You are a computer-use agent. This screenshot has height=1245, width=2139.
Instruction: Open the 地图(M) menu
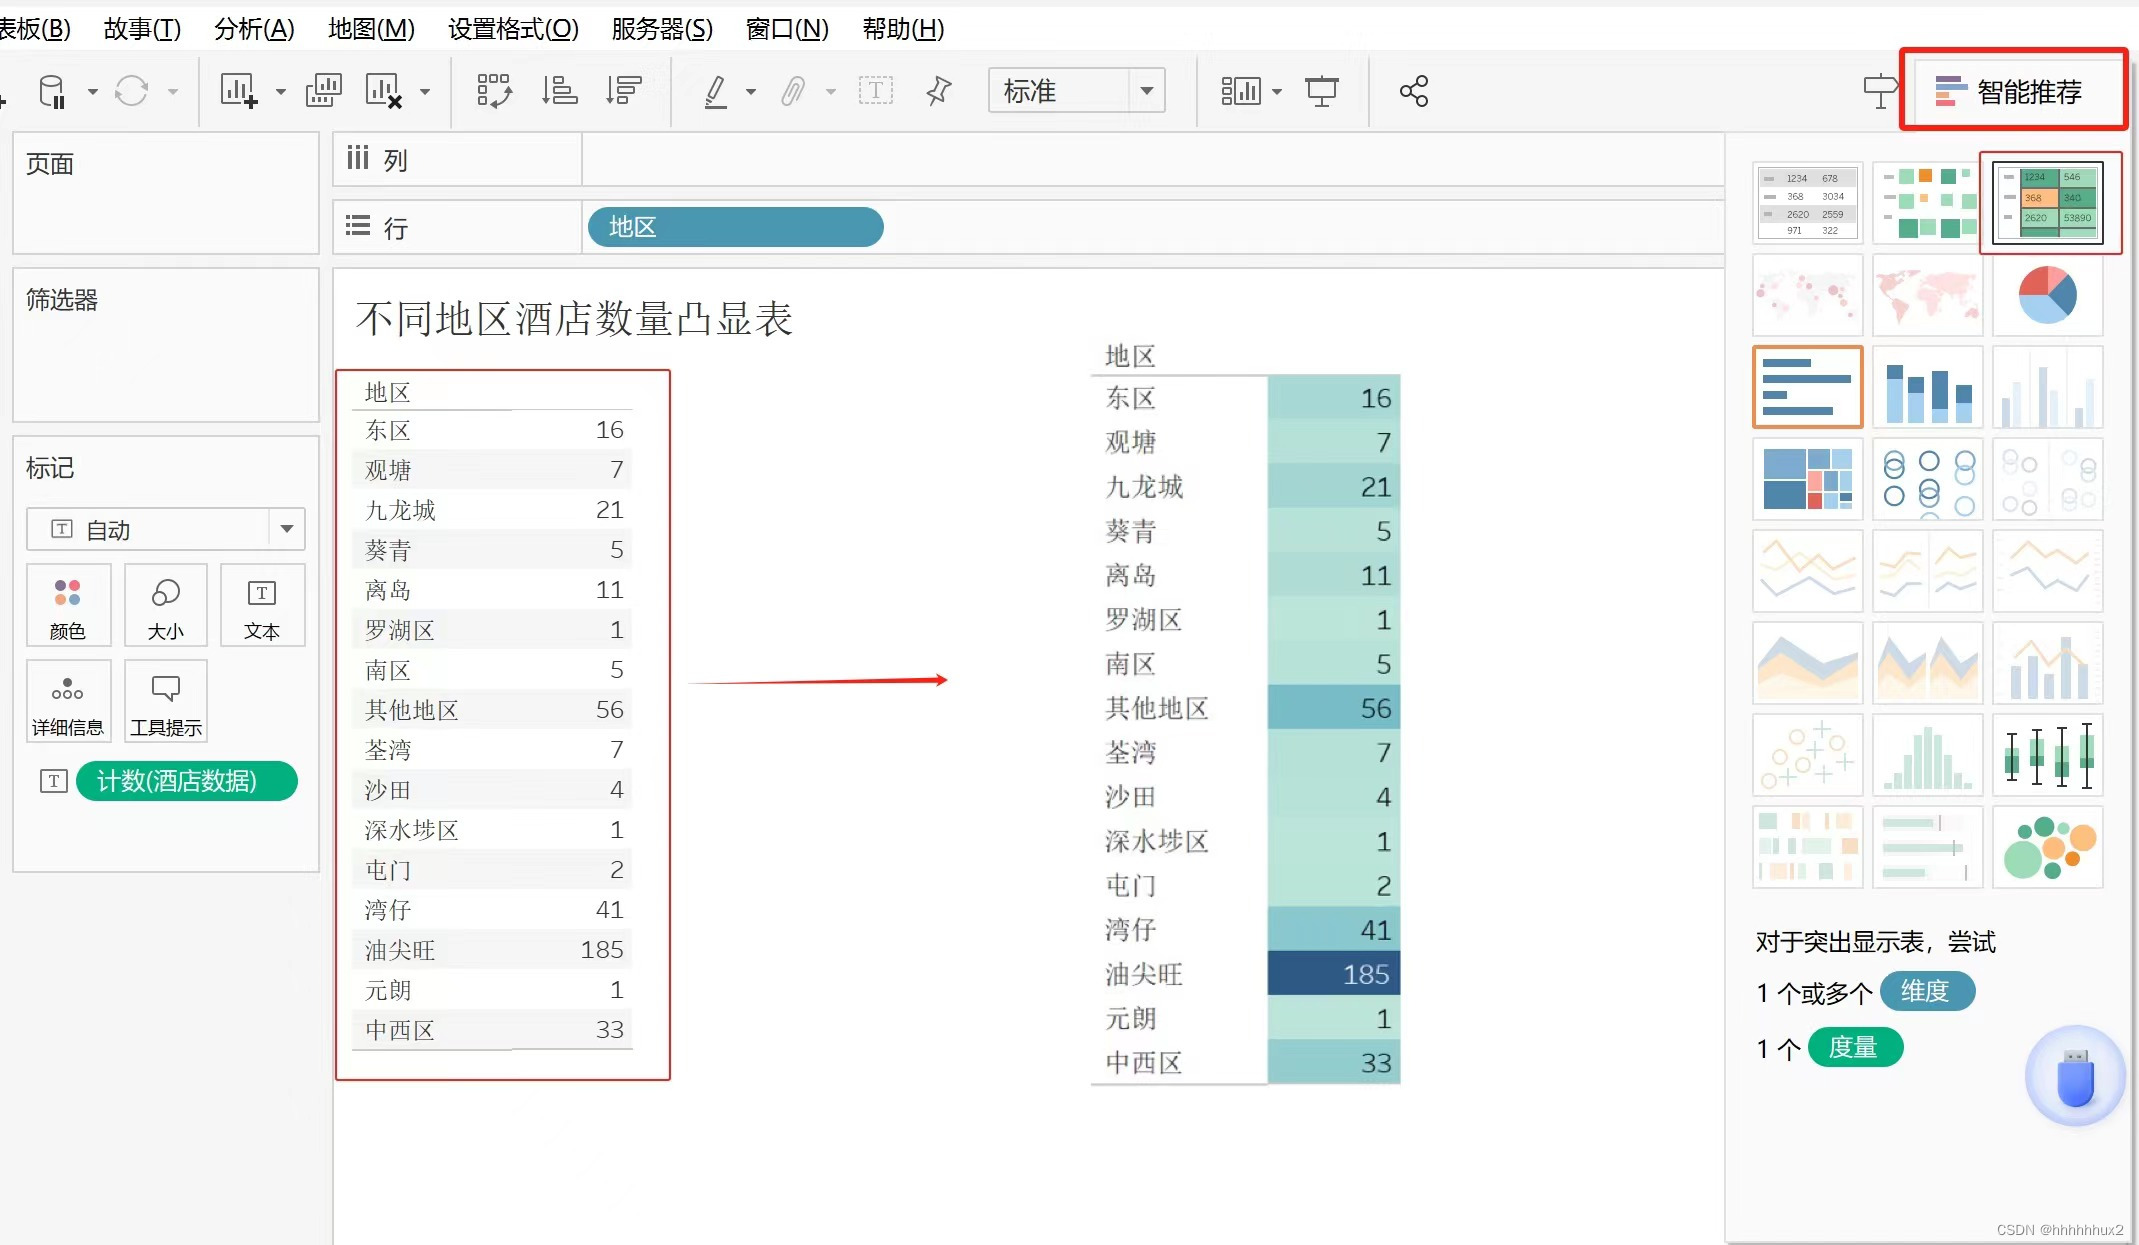(x=371, y=29)
